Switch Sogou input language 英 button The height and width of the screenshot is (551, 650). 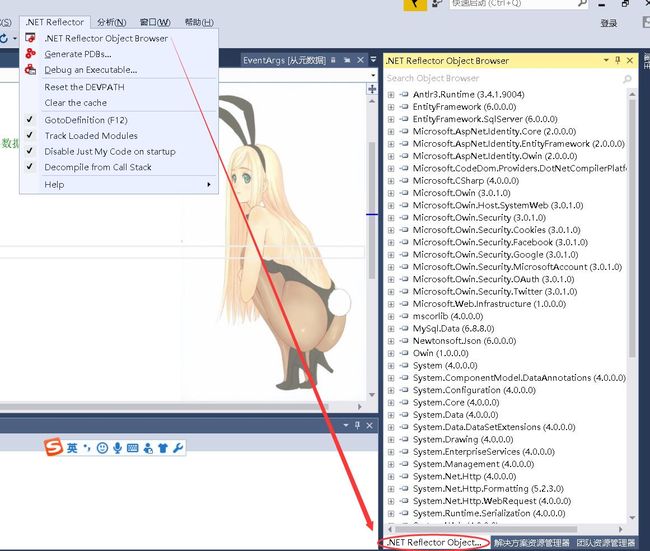(72, 448)
